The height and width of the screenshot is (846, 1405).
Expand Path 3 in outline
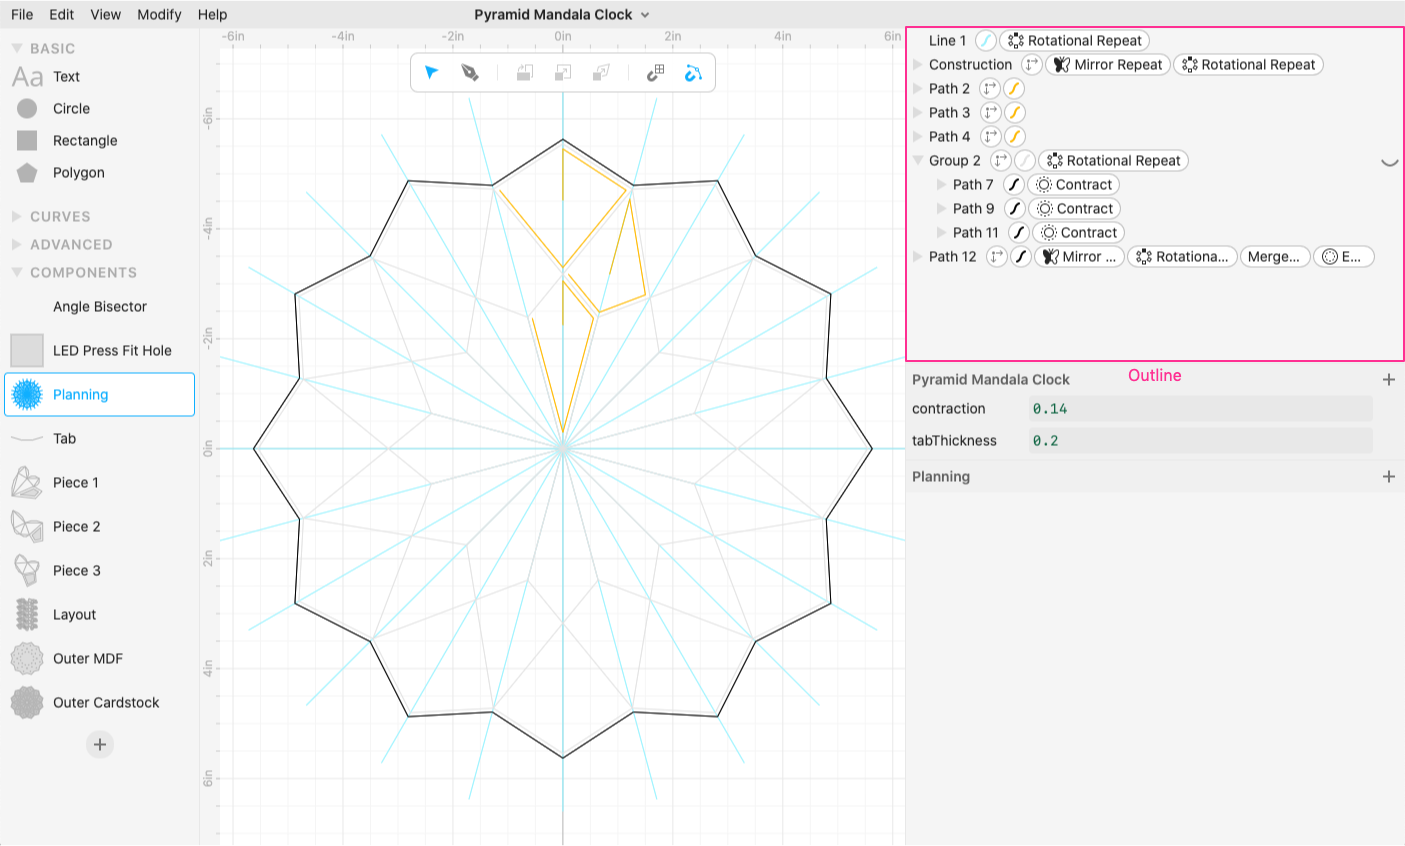pos(918,112)
